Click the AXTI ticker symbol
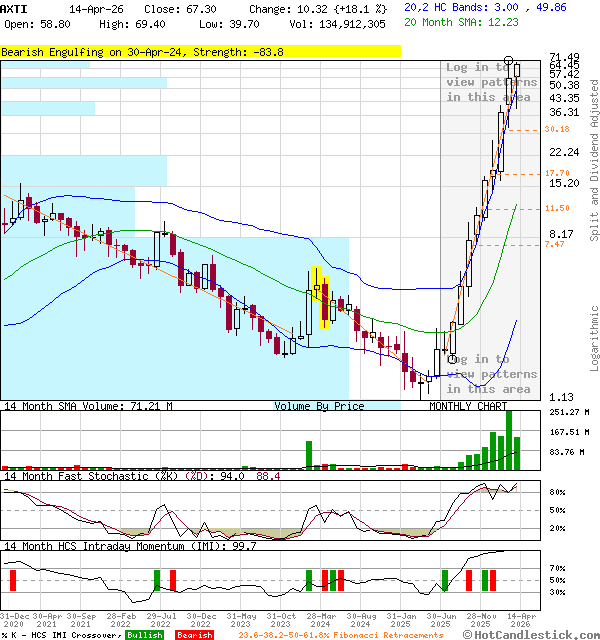 pyautogui.click(x=15, y=8)
